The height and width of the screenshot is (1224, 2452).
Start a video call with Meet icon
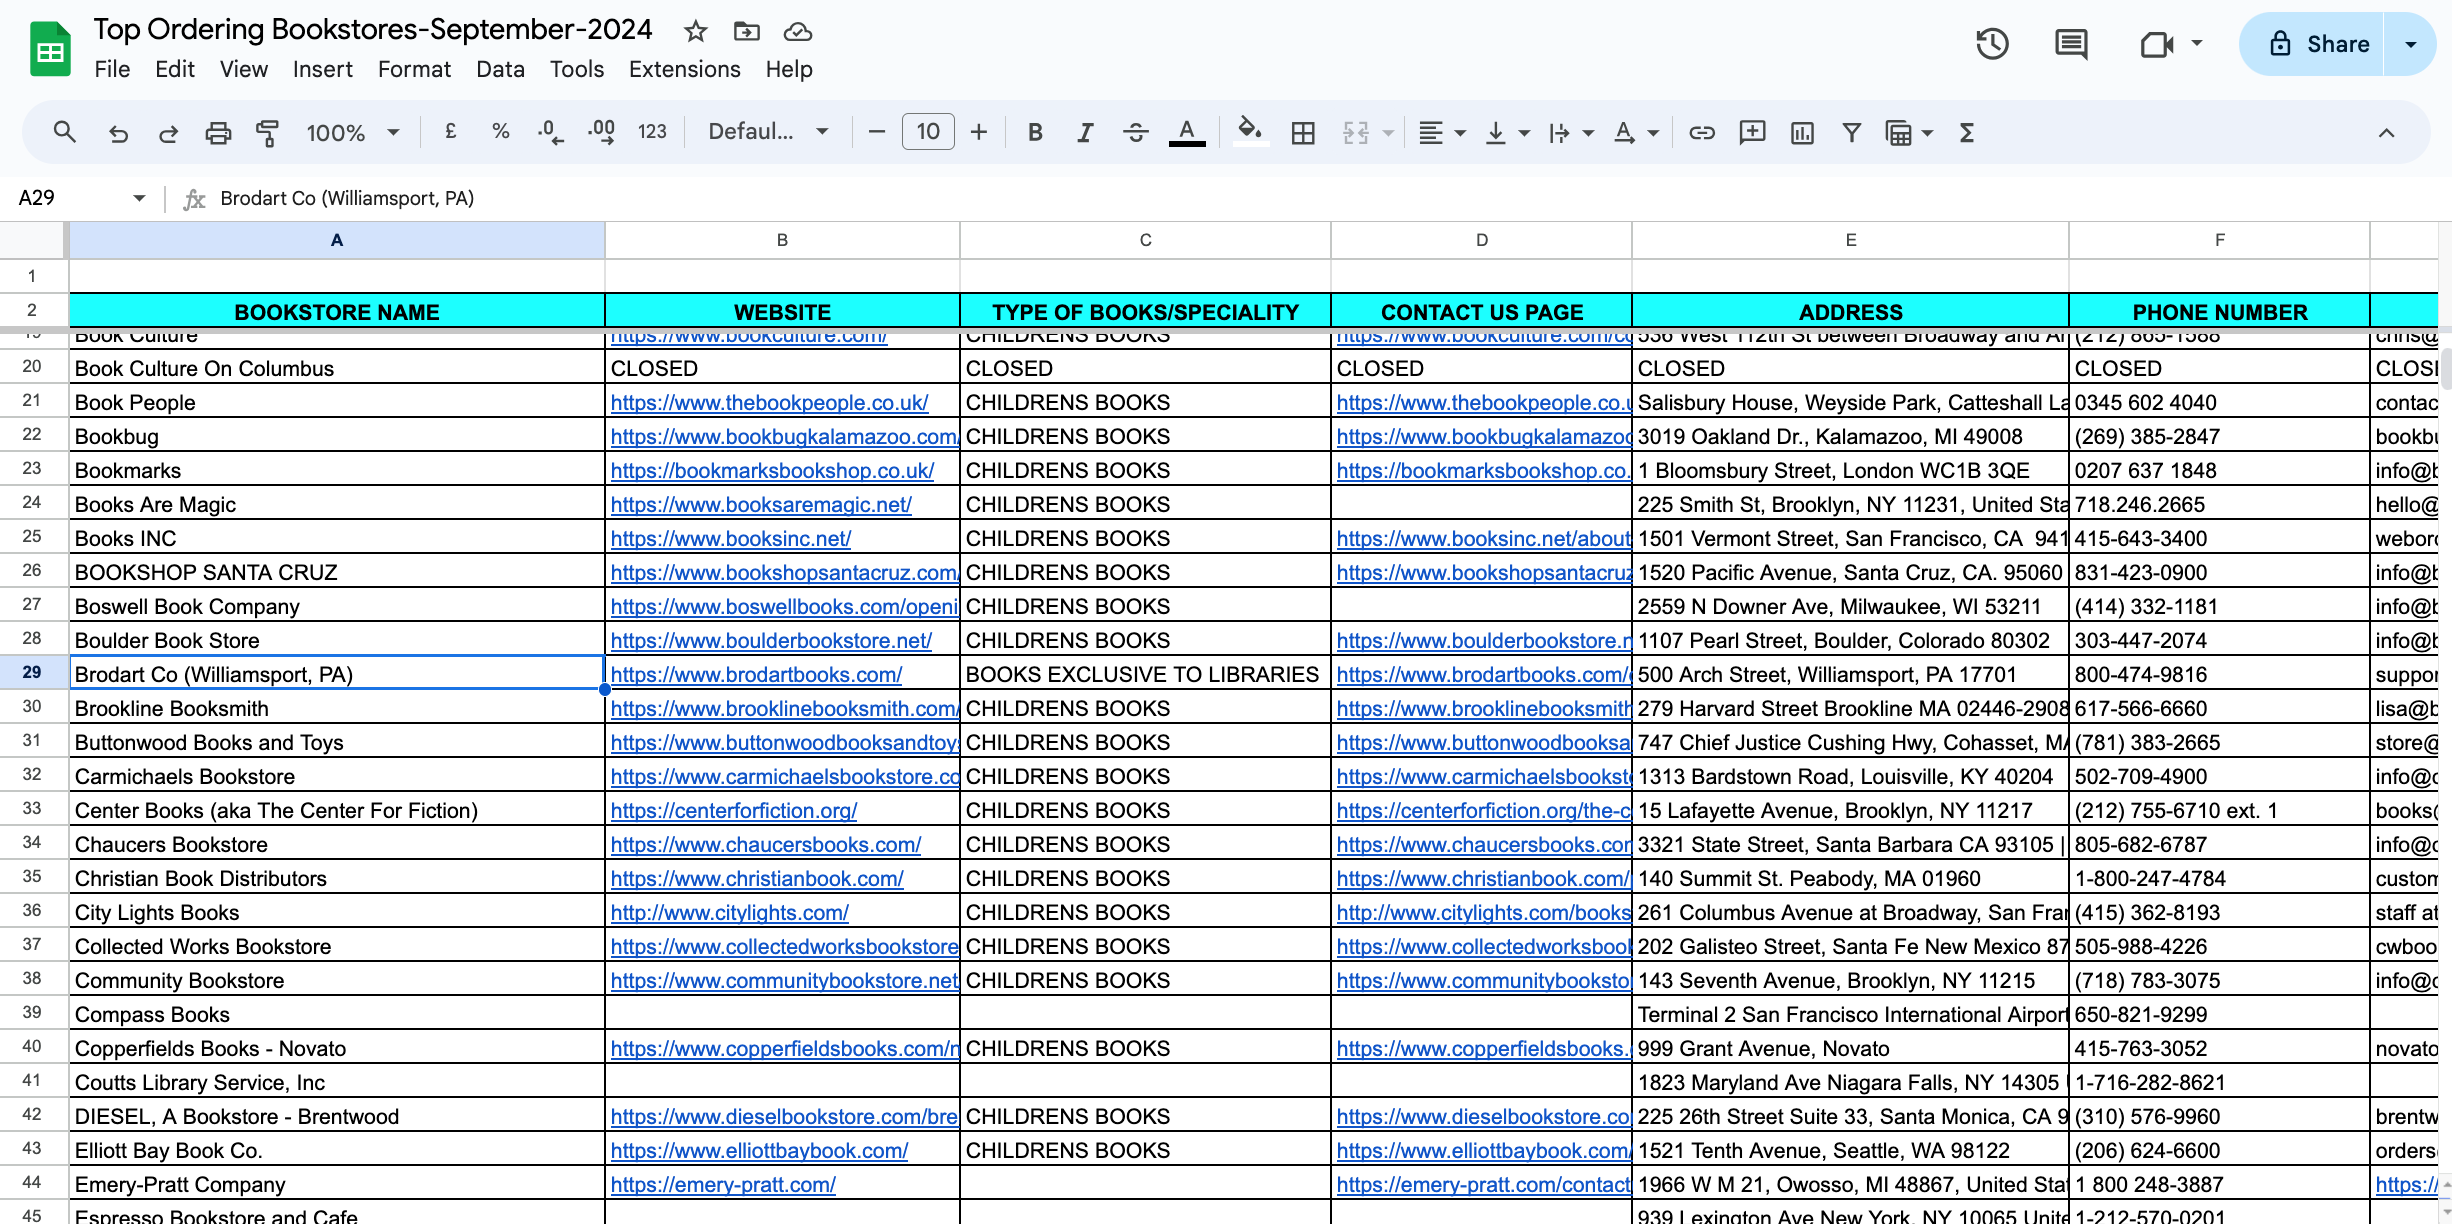[x=2157, y=44]
